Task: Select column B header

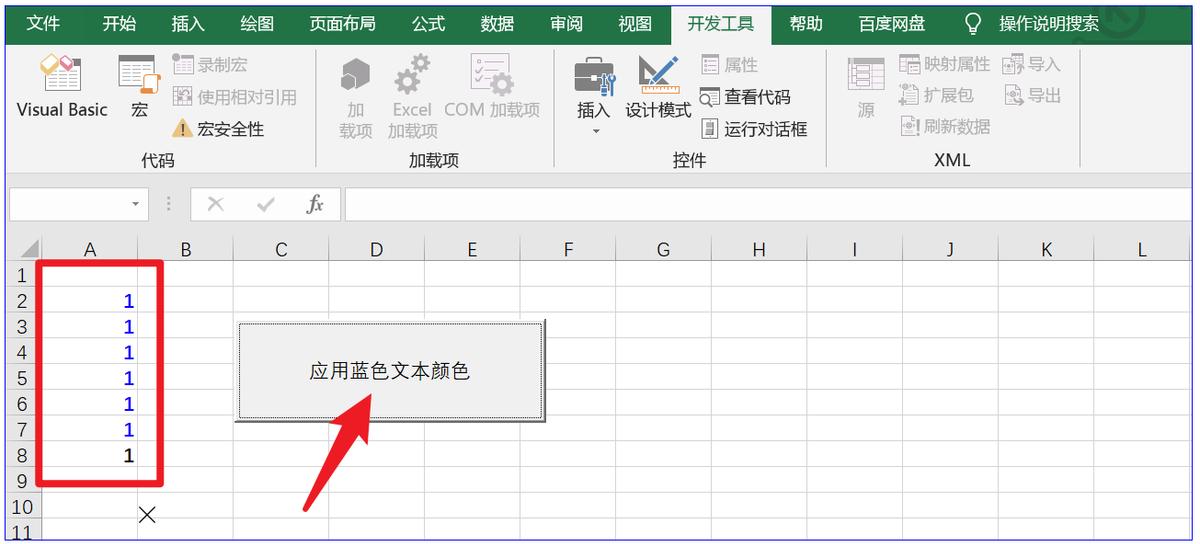Action: (x=185, y=250)
